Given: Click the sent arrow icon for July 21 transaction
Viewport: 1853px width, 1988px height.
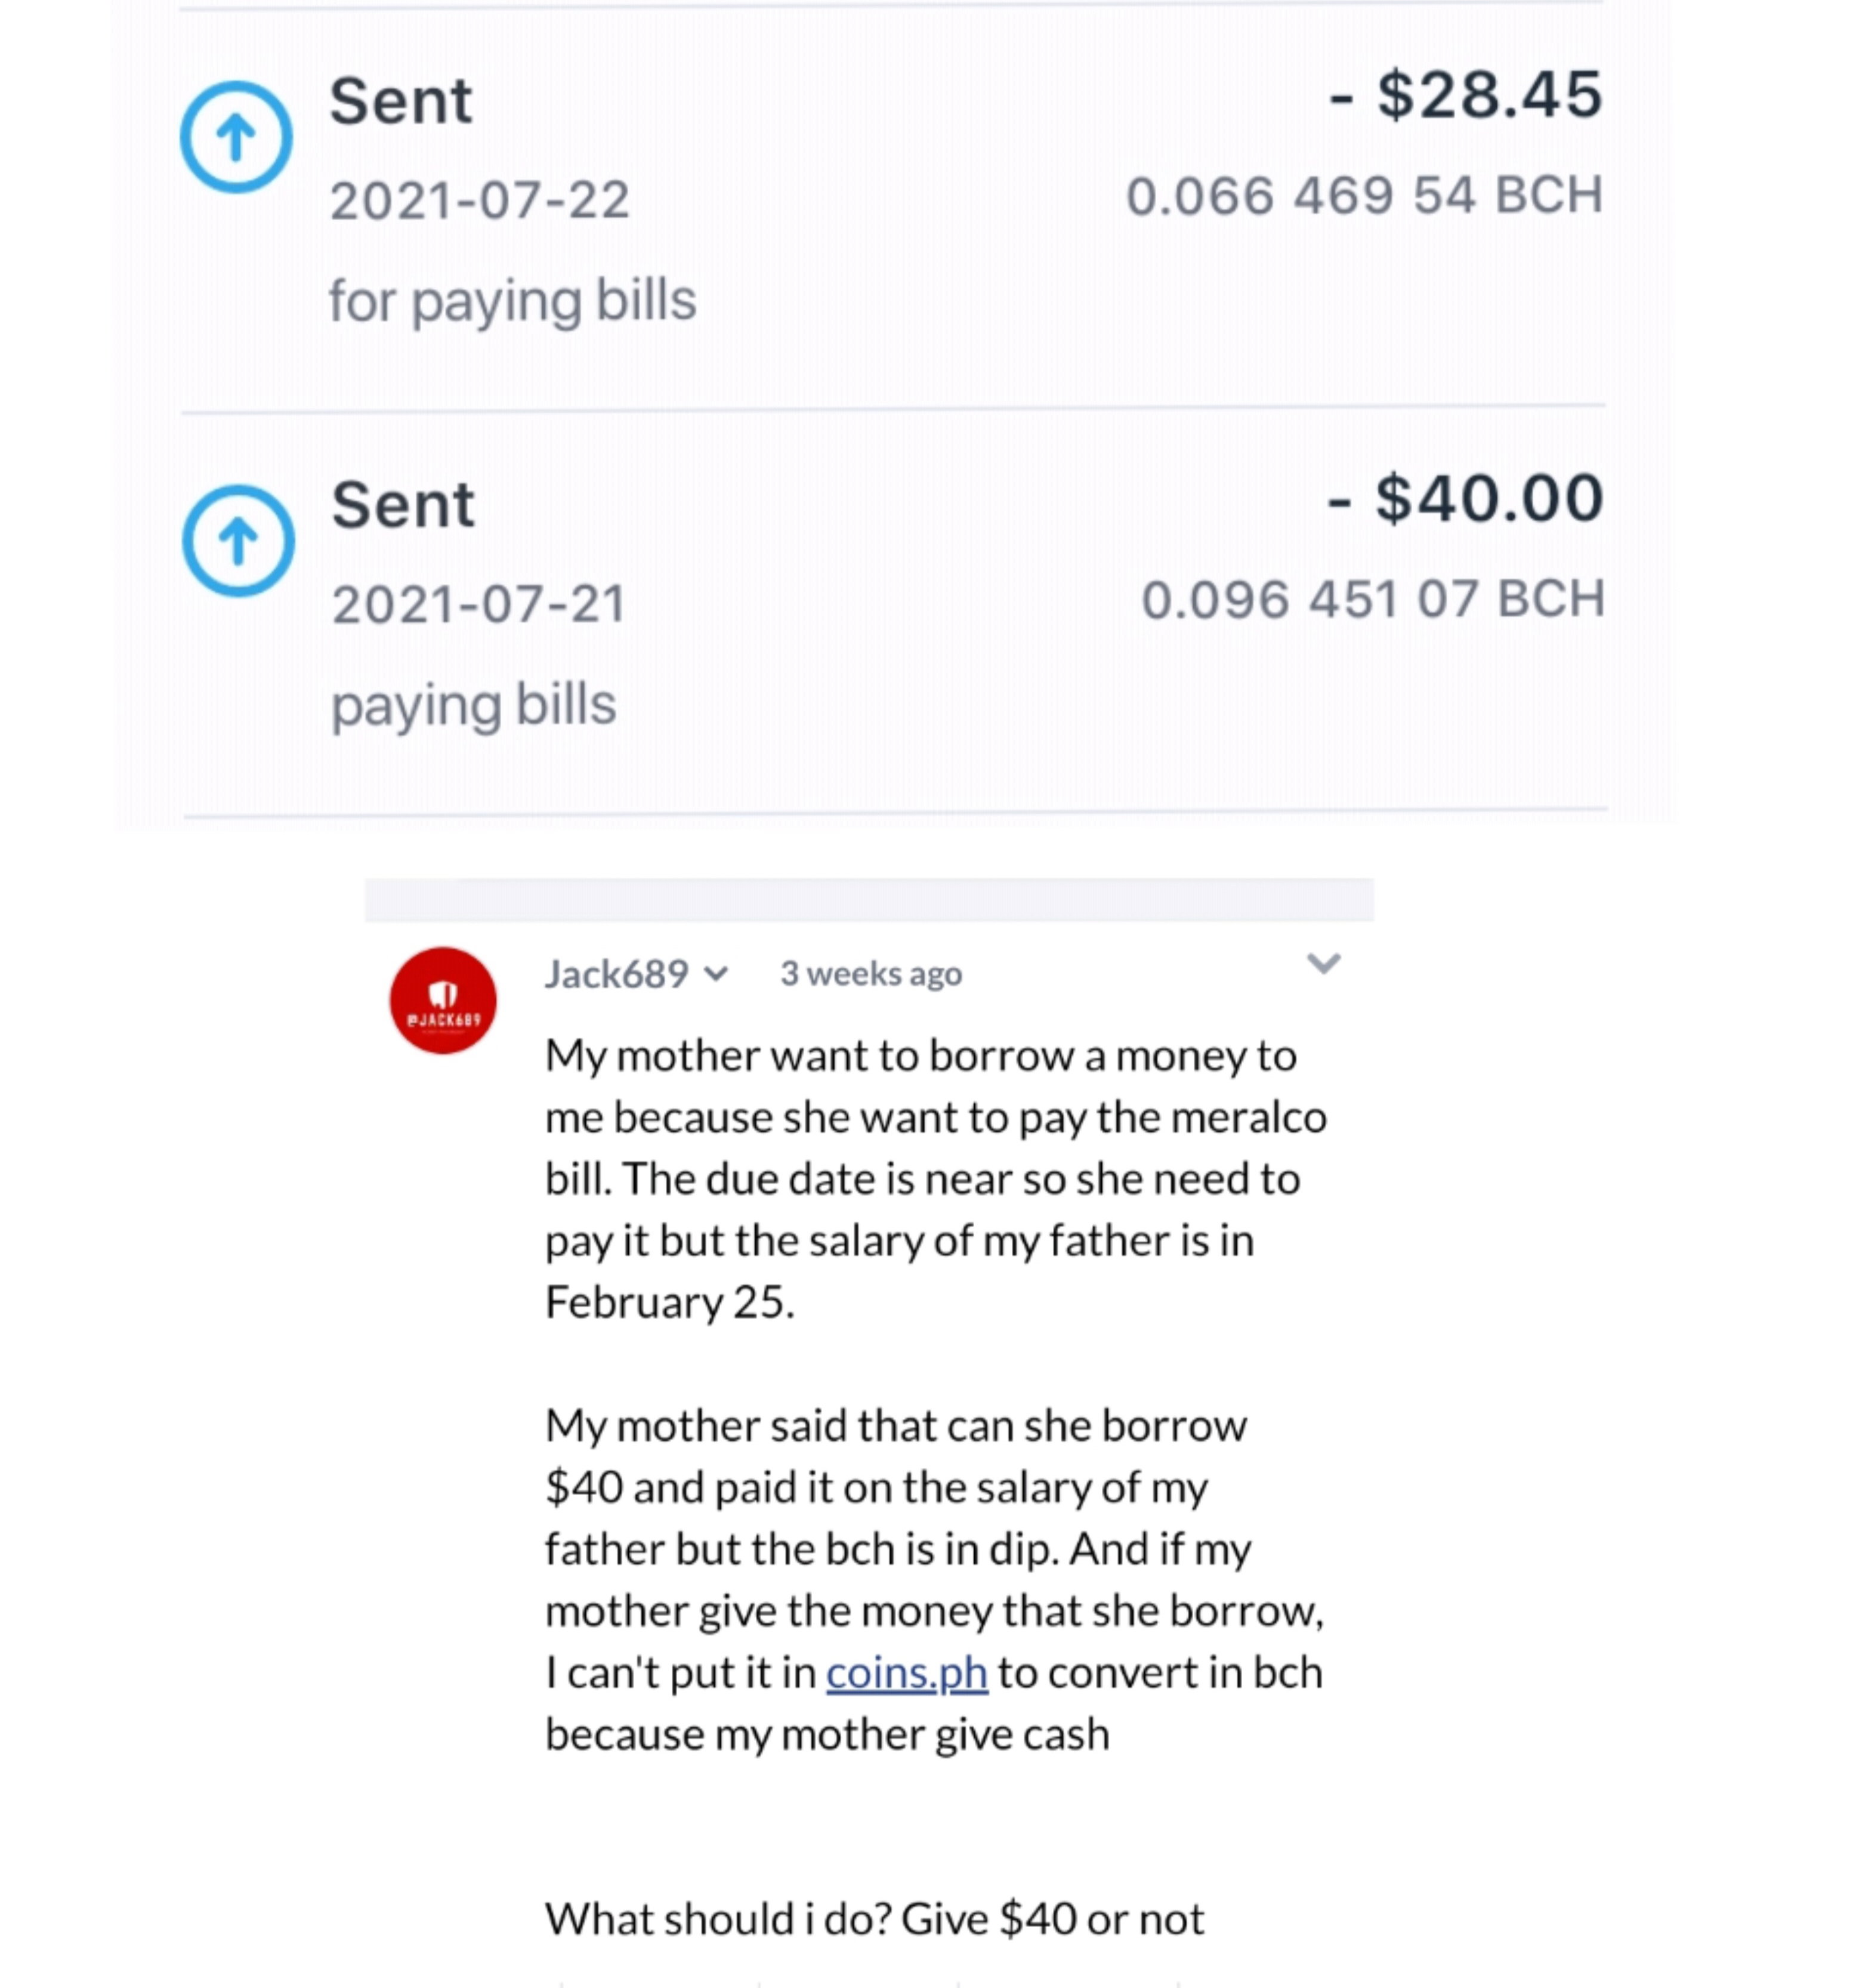Looking at the screenshot, I should (238, 541).
